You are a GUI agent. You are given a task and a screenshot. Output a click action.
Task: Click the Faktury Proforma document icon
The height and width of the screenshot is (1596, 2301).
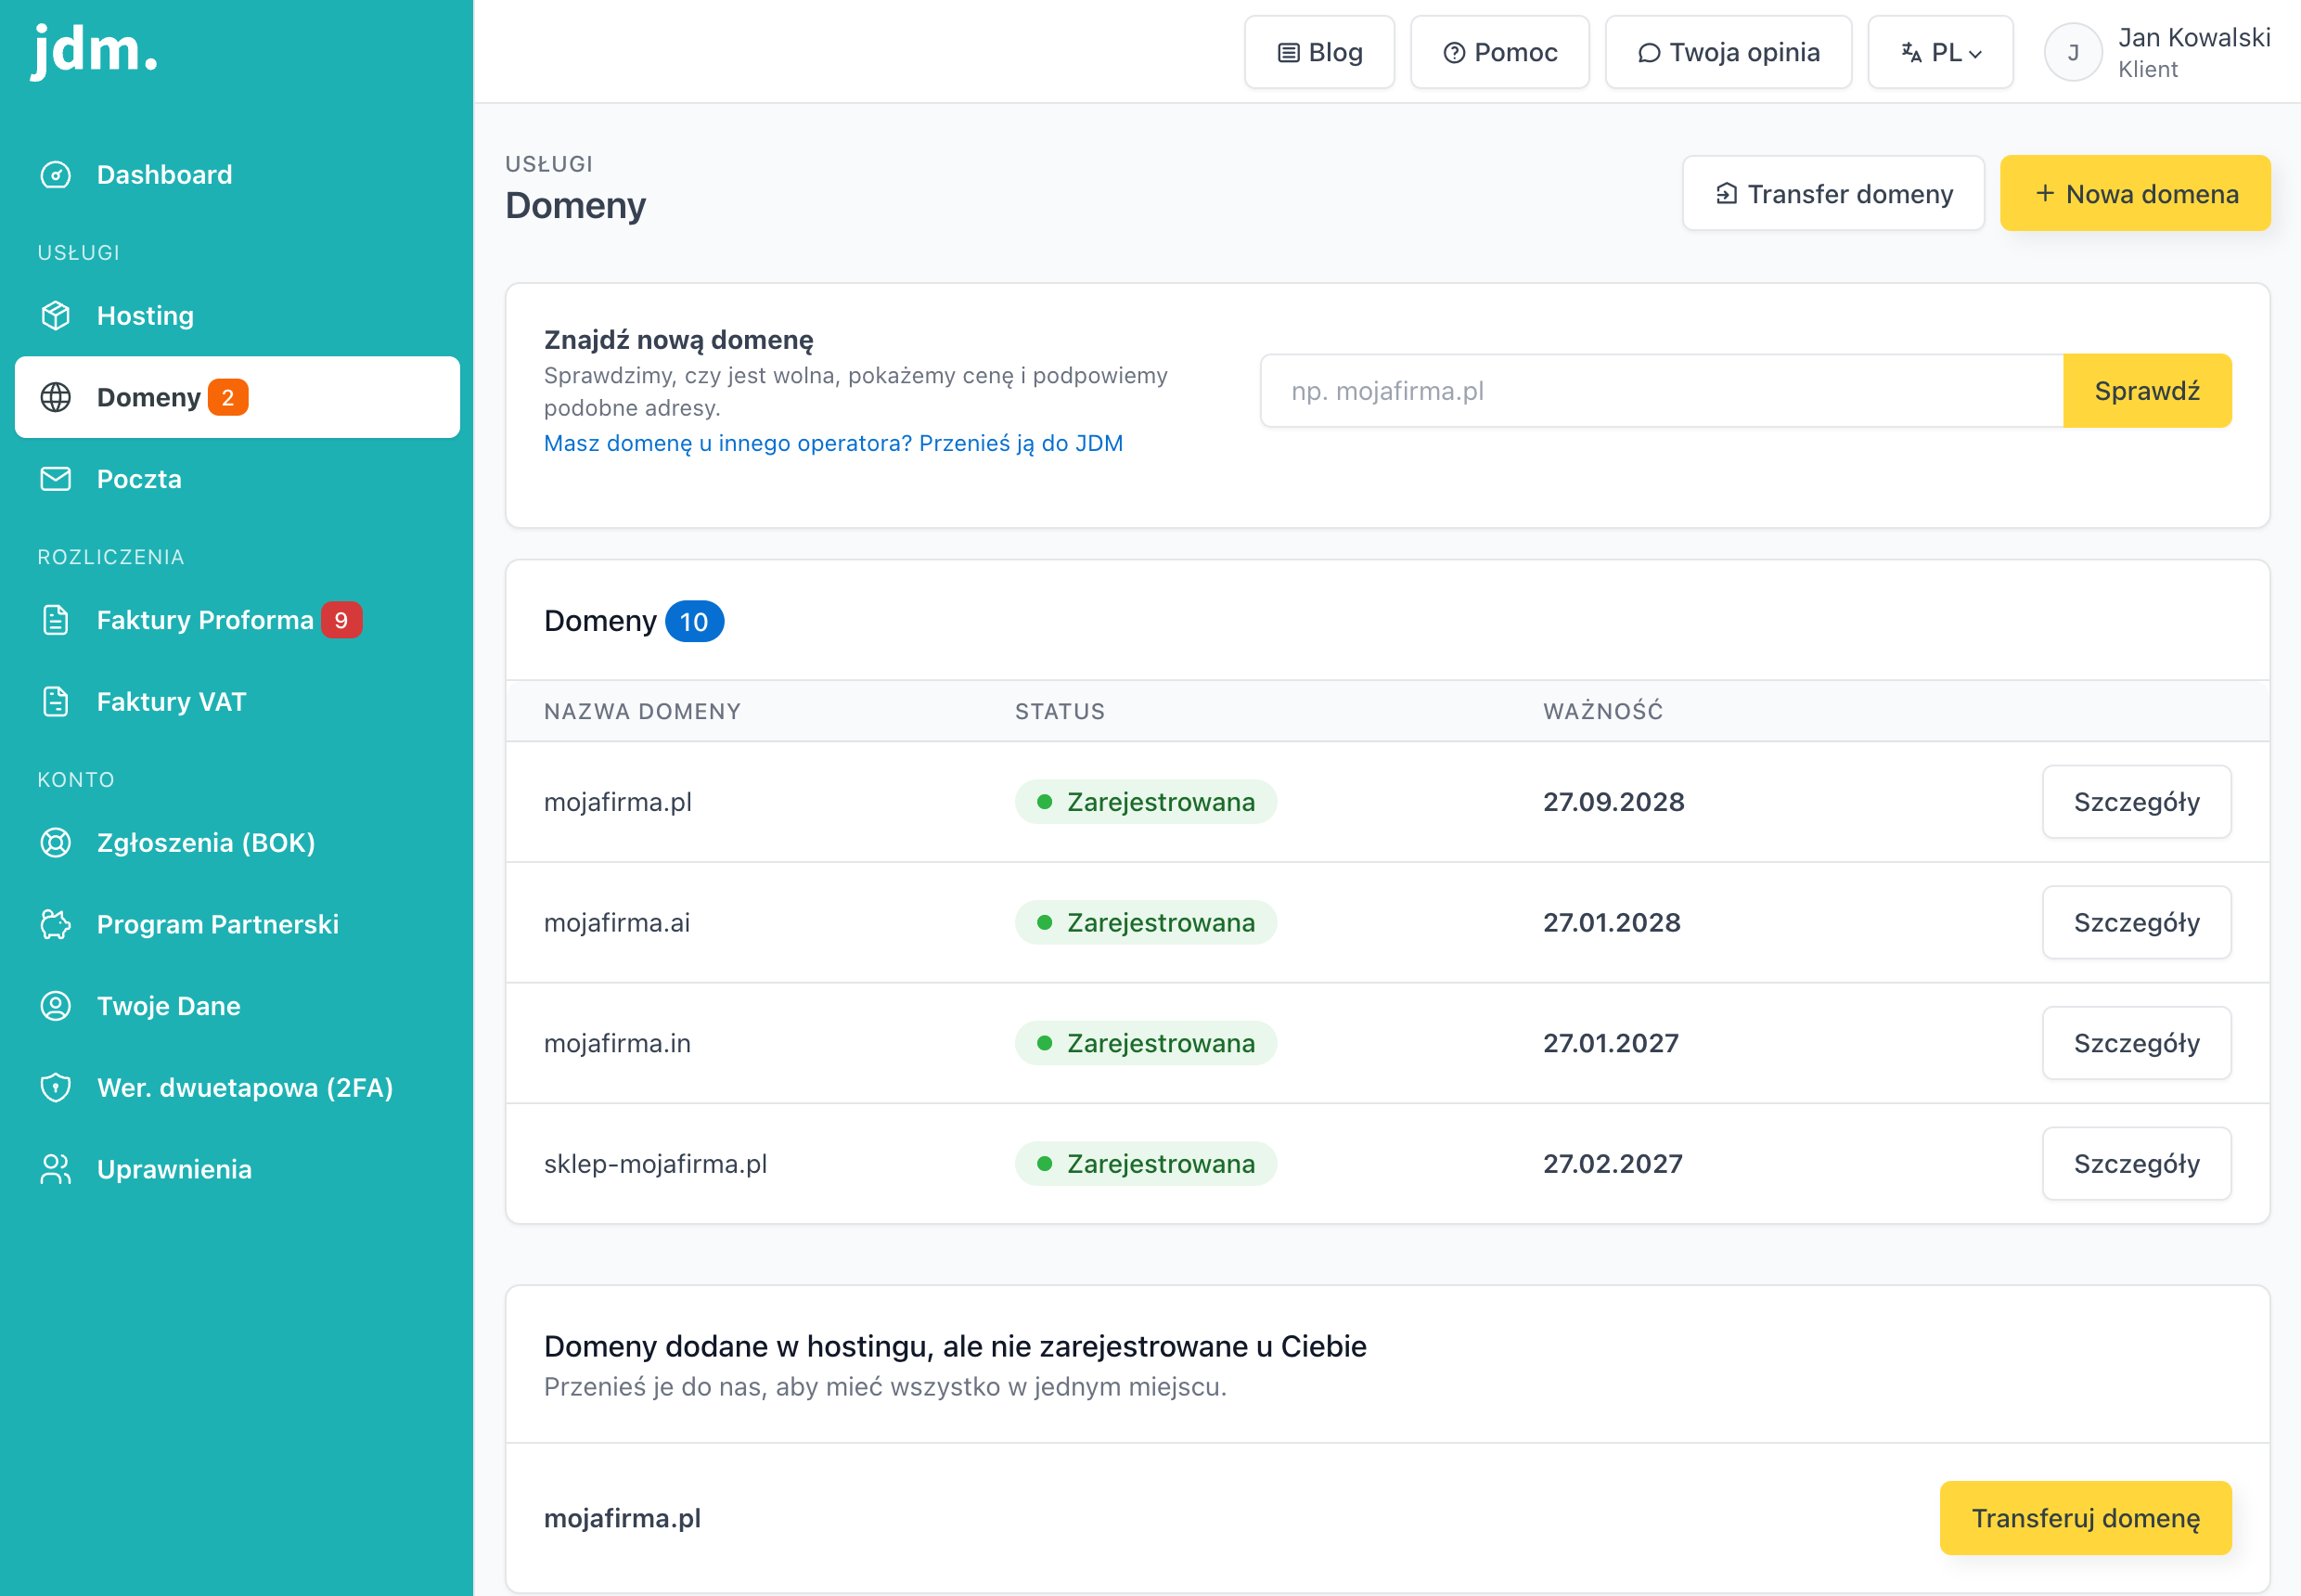click(56, 620)
